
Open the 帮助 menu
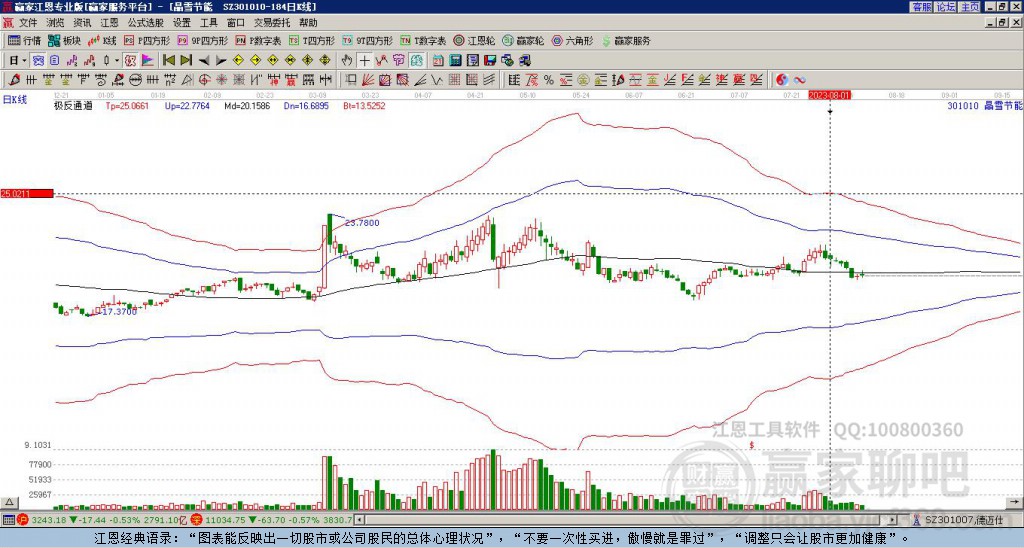[308, 23]
